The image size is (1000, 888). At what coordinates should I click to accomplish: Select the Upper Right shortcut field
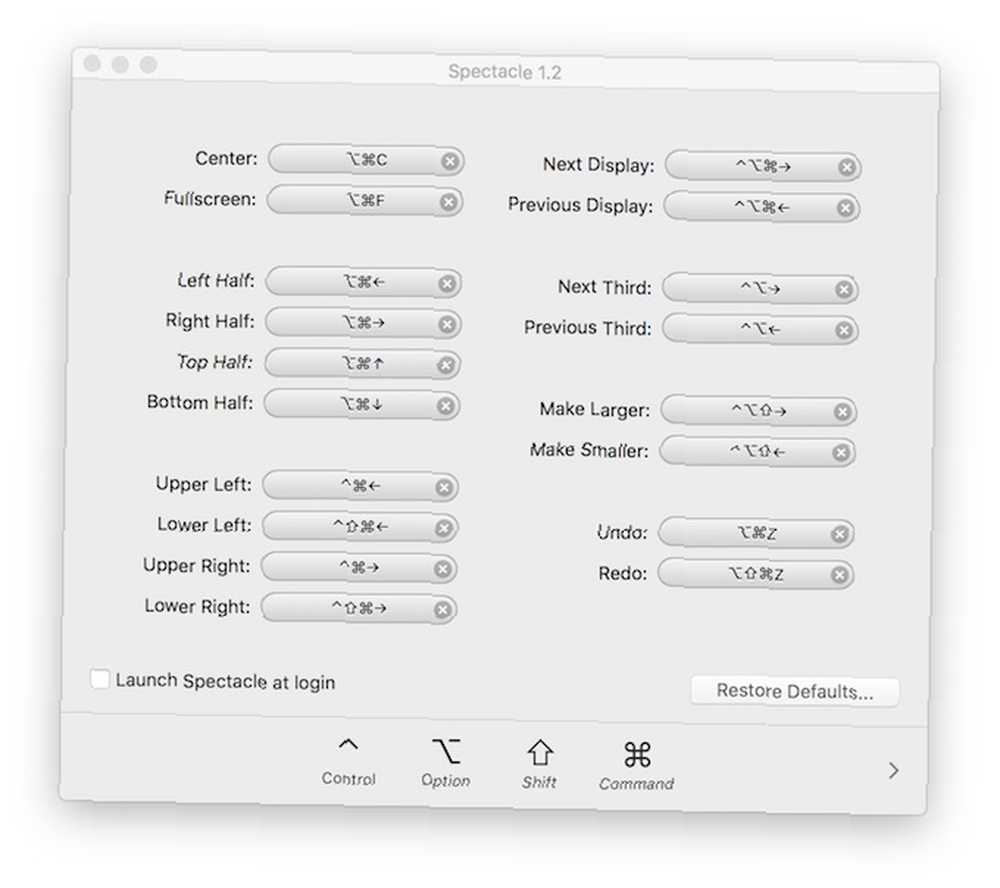coord(359,568)
